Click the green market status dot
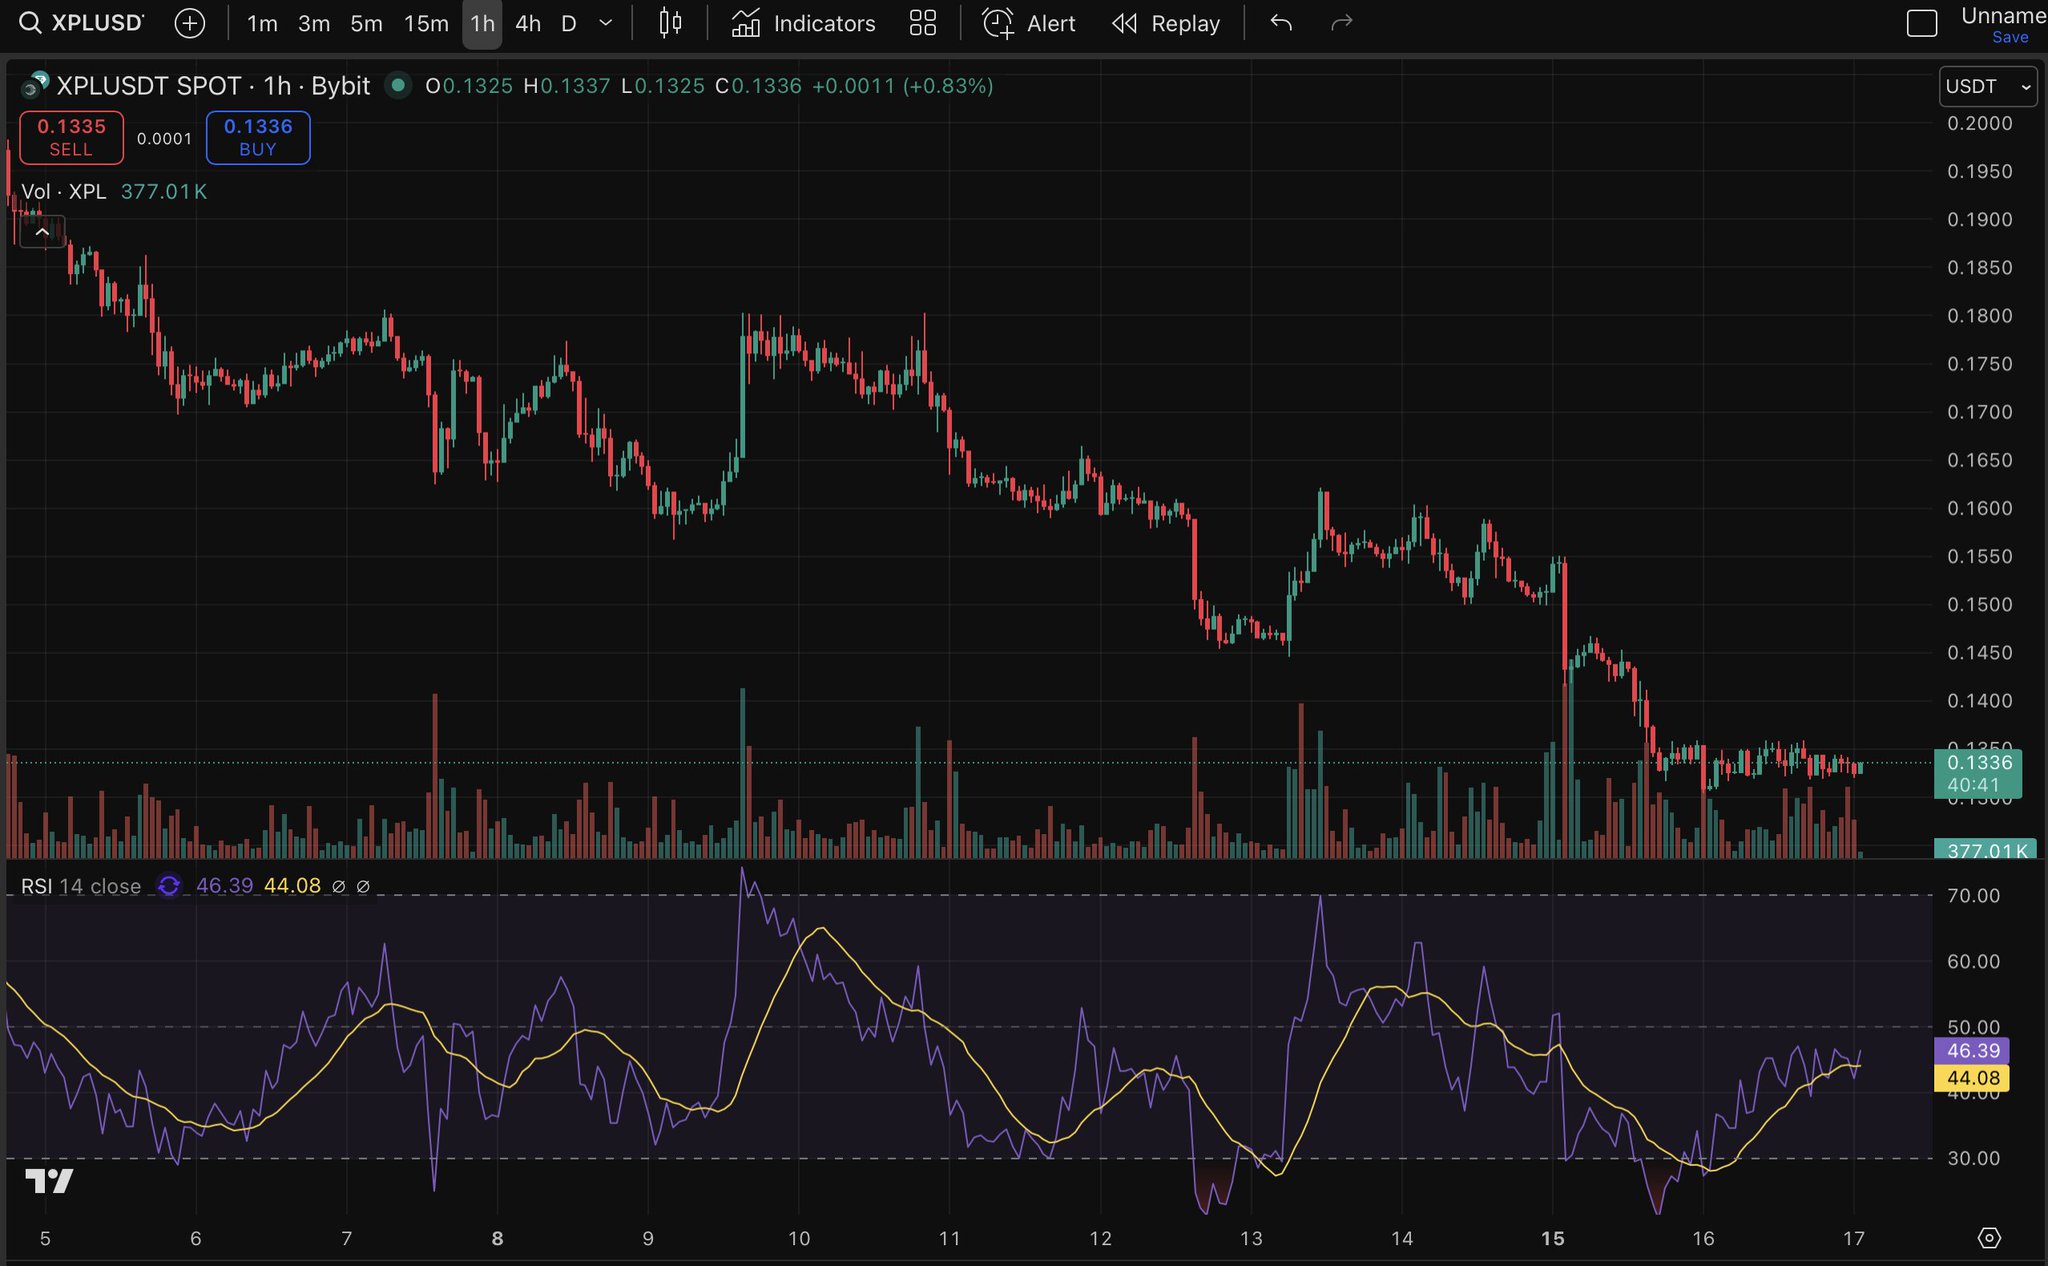The height and width of the screenshot is (1266, 2048). [398, 86]
